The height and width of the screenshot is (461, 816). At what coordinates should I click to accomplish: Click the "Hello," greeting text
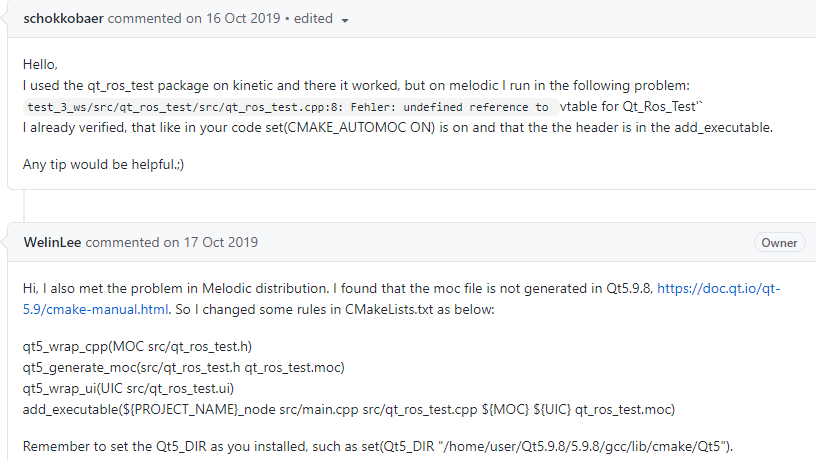40,65
